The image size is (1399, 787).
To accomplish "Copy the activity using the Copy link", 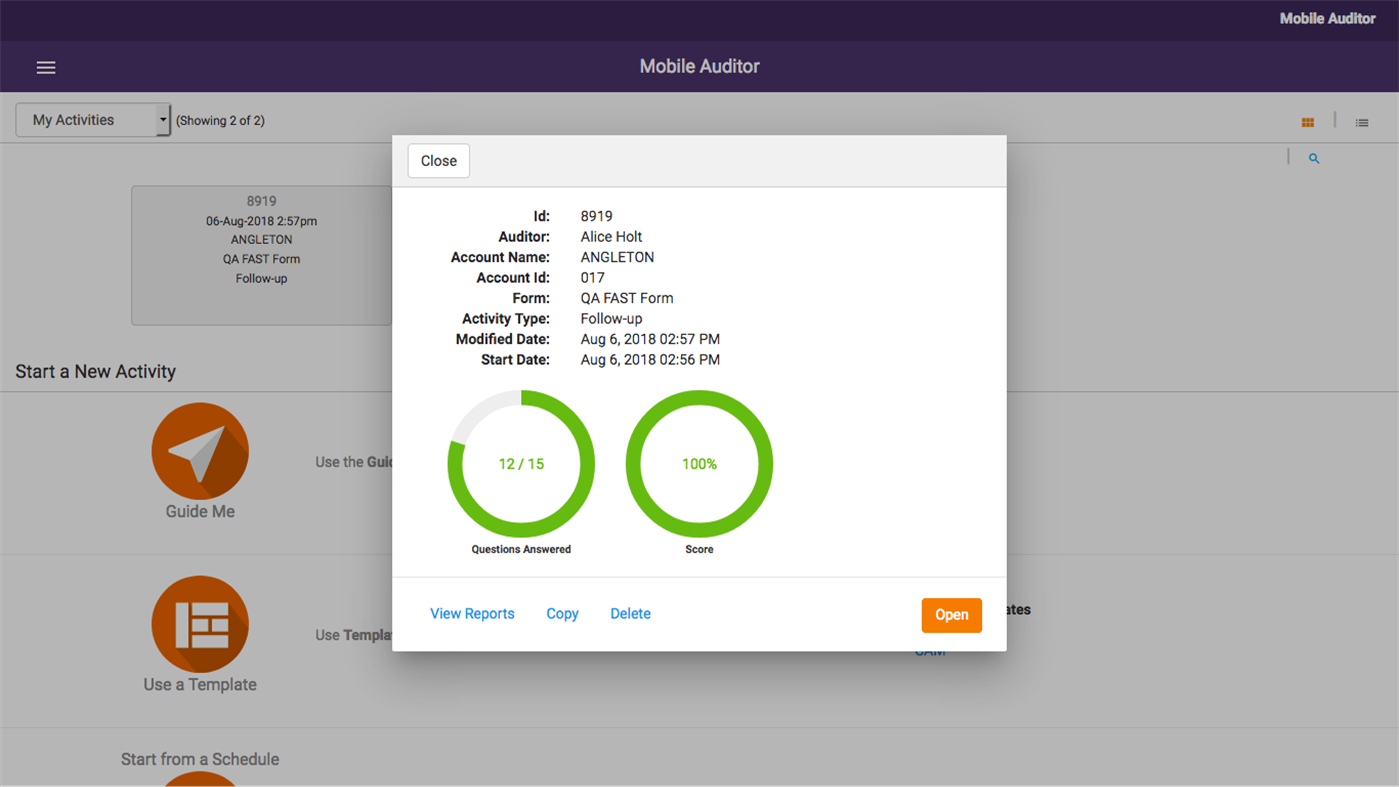I will (x=562, y=613).
